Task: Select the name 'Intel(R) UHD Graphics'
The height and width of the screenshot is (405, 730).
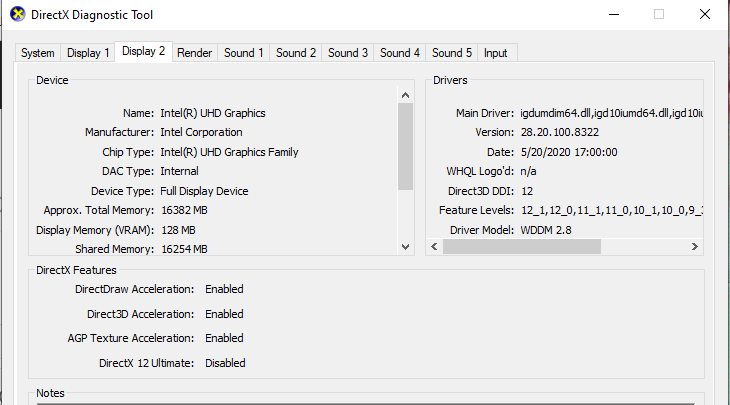Action: [213, 113]
